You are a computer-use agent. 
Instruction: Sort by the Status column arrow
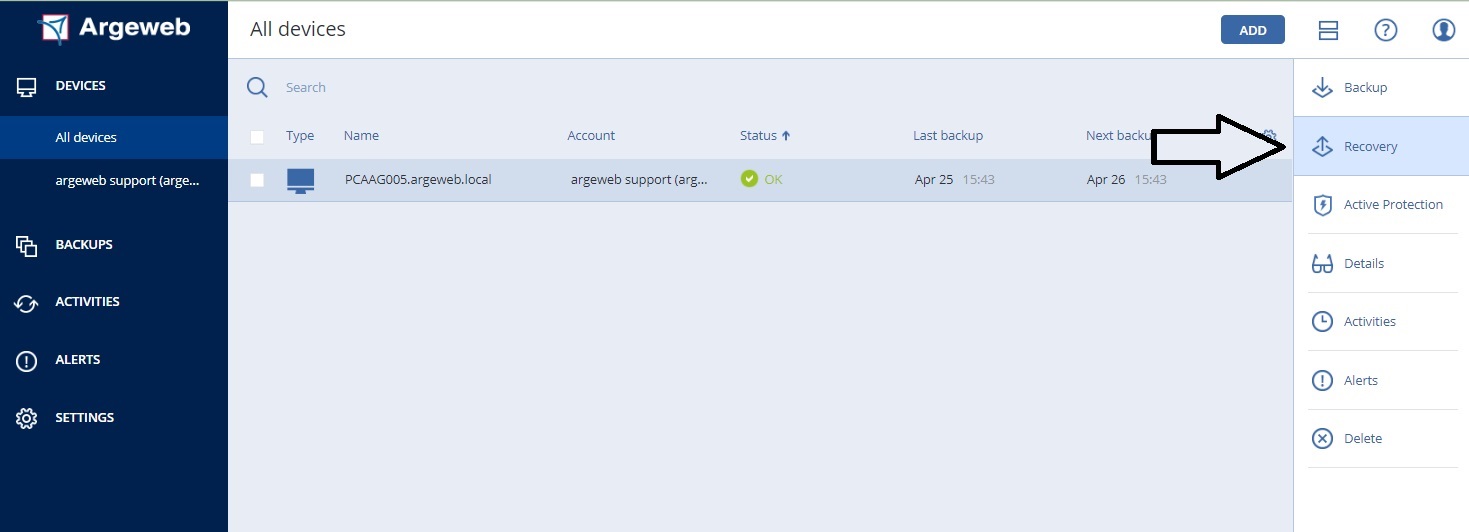coord(786,136)
